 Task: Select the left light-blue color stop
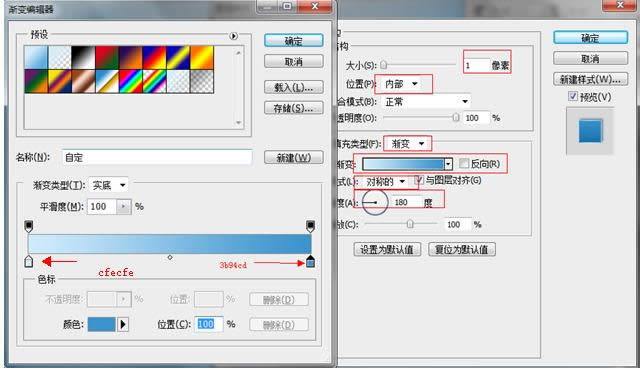[x=29, y=261]
